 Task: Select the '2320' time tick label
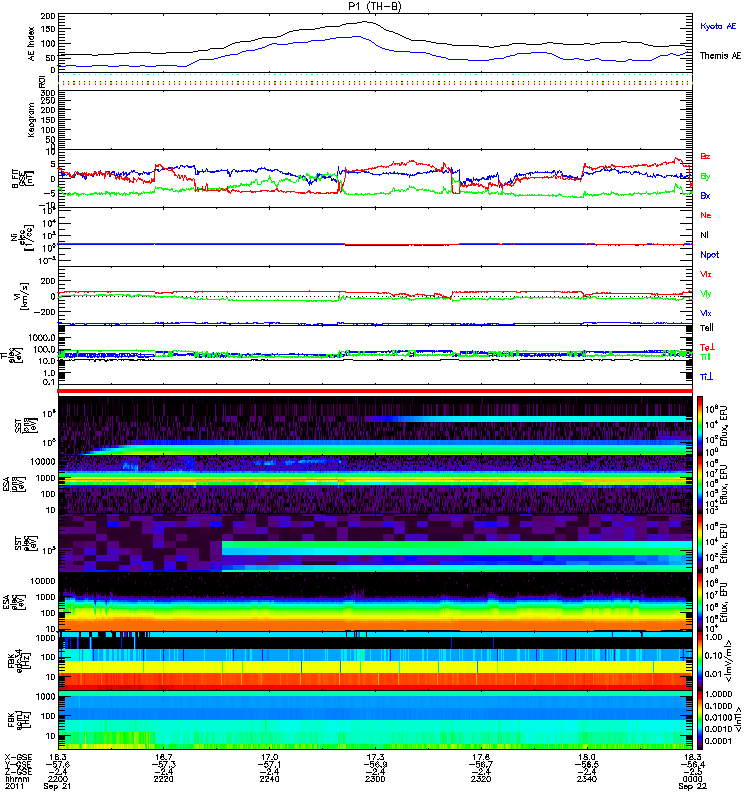click(481, 779)
